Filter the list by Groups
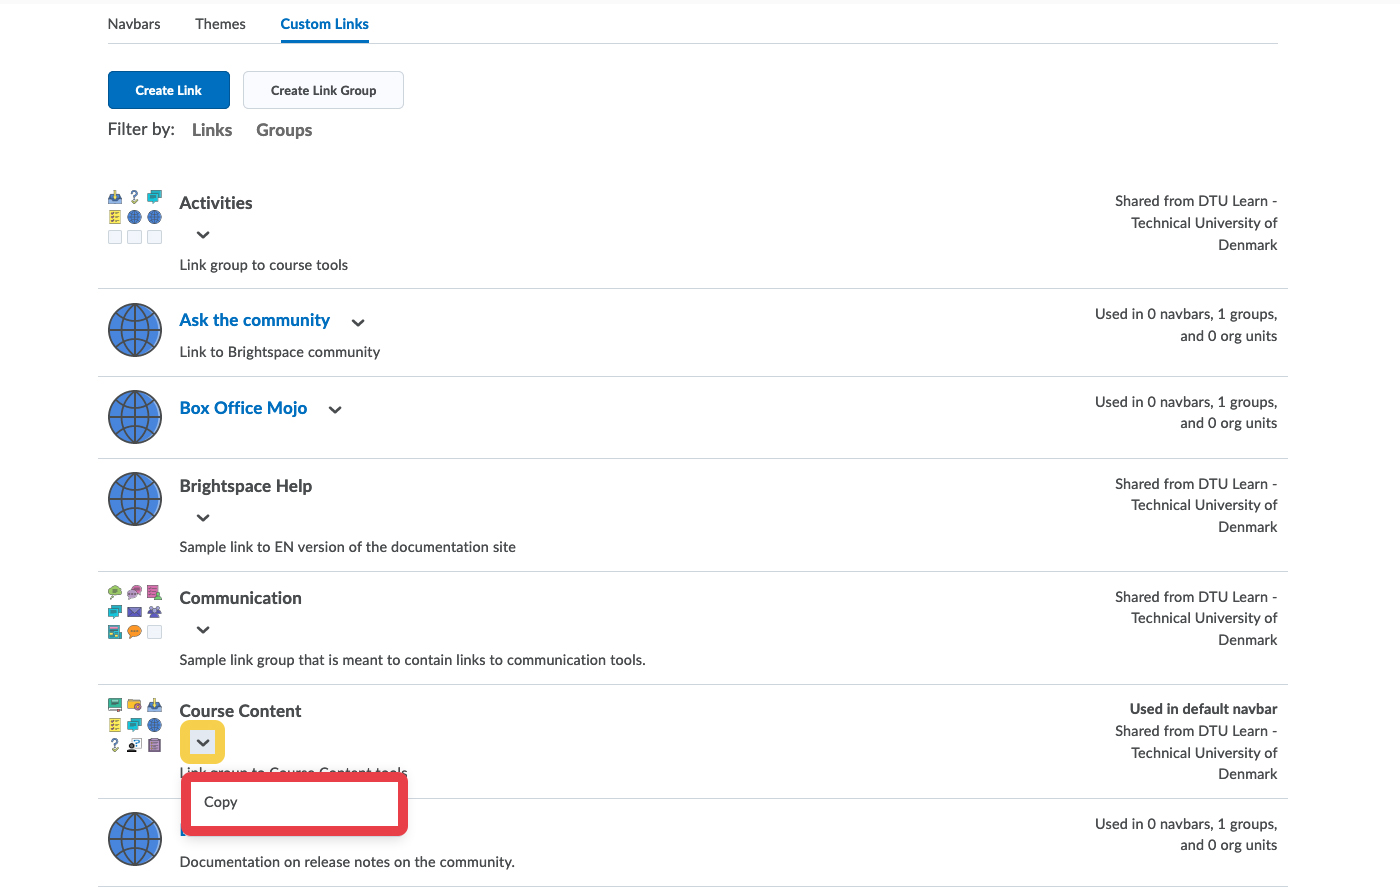The height and width of the screenshot is (892, 1400). click(x=284, y=130)
